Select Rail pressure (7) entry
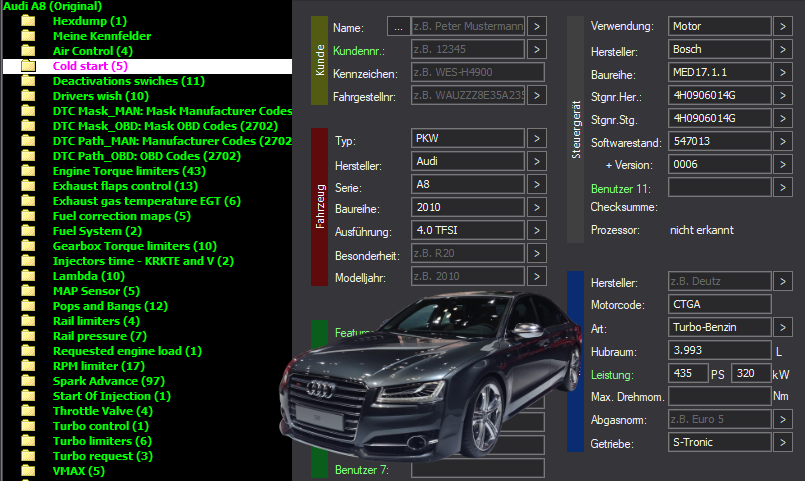The image size is (805, 481). 100,336
